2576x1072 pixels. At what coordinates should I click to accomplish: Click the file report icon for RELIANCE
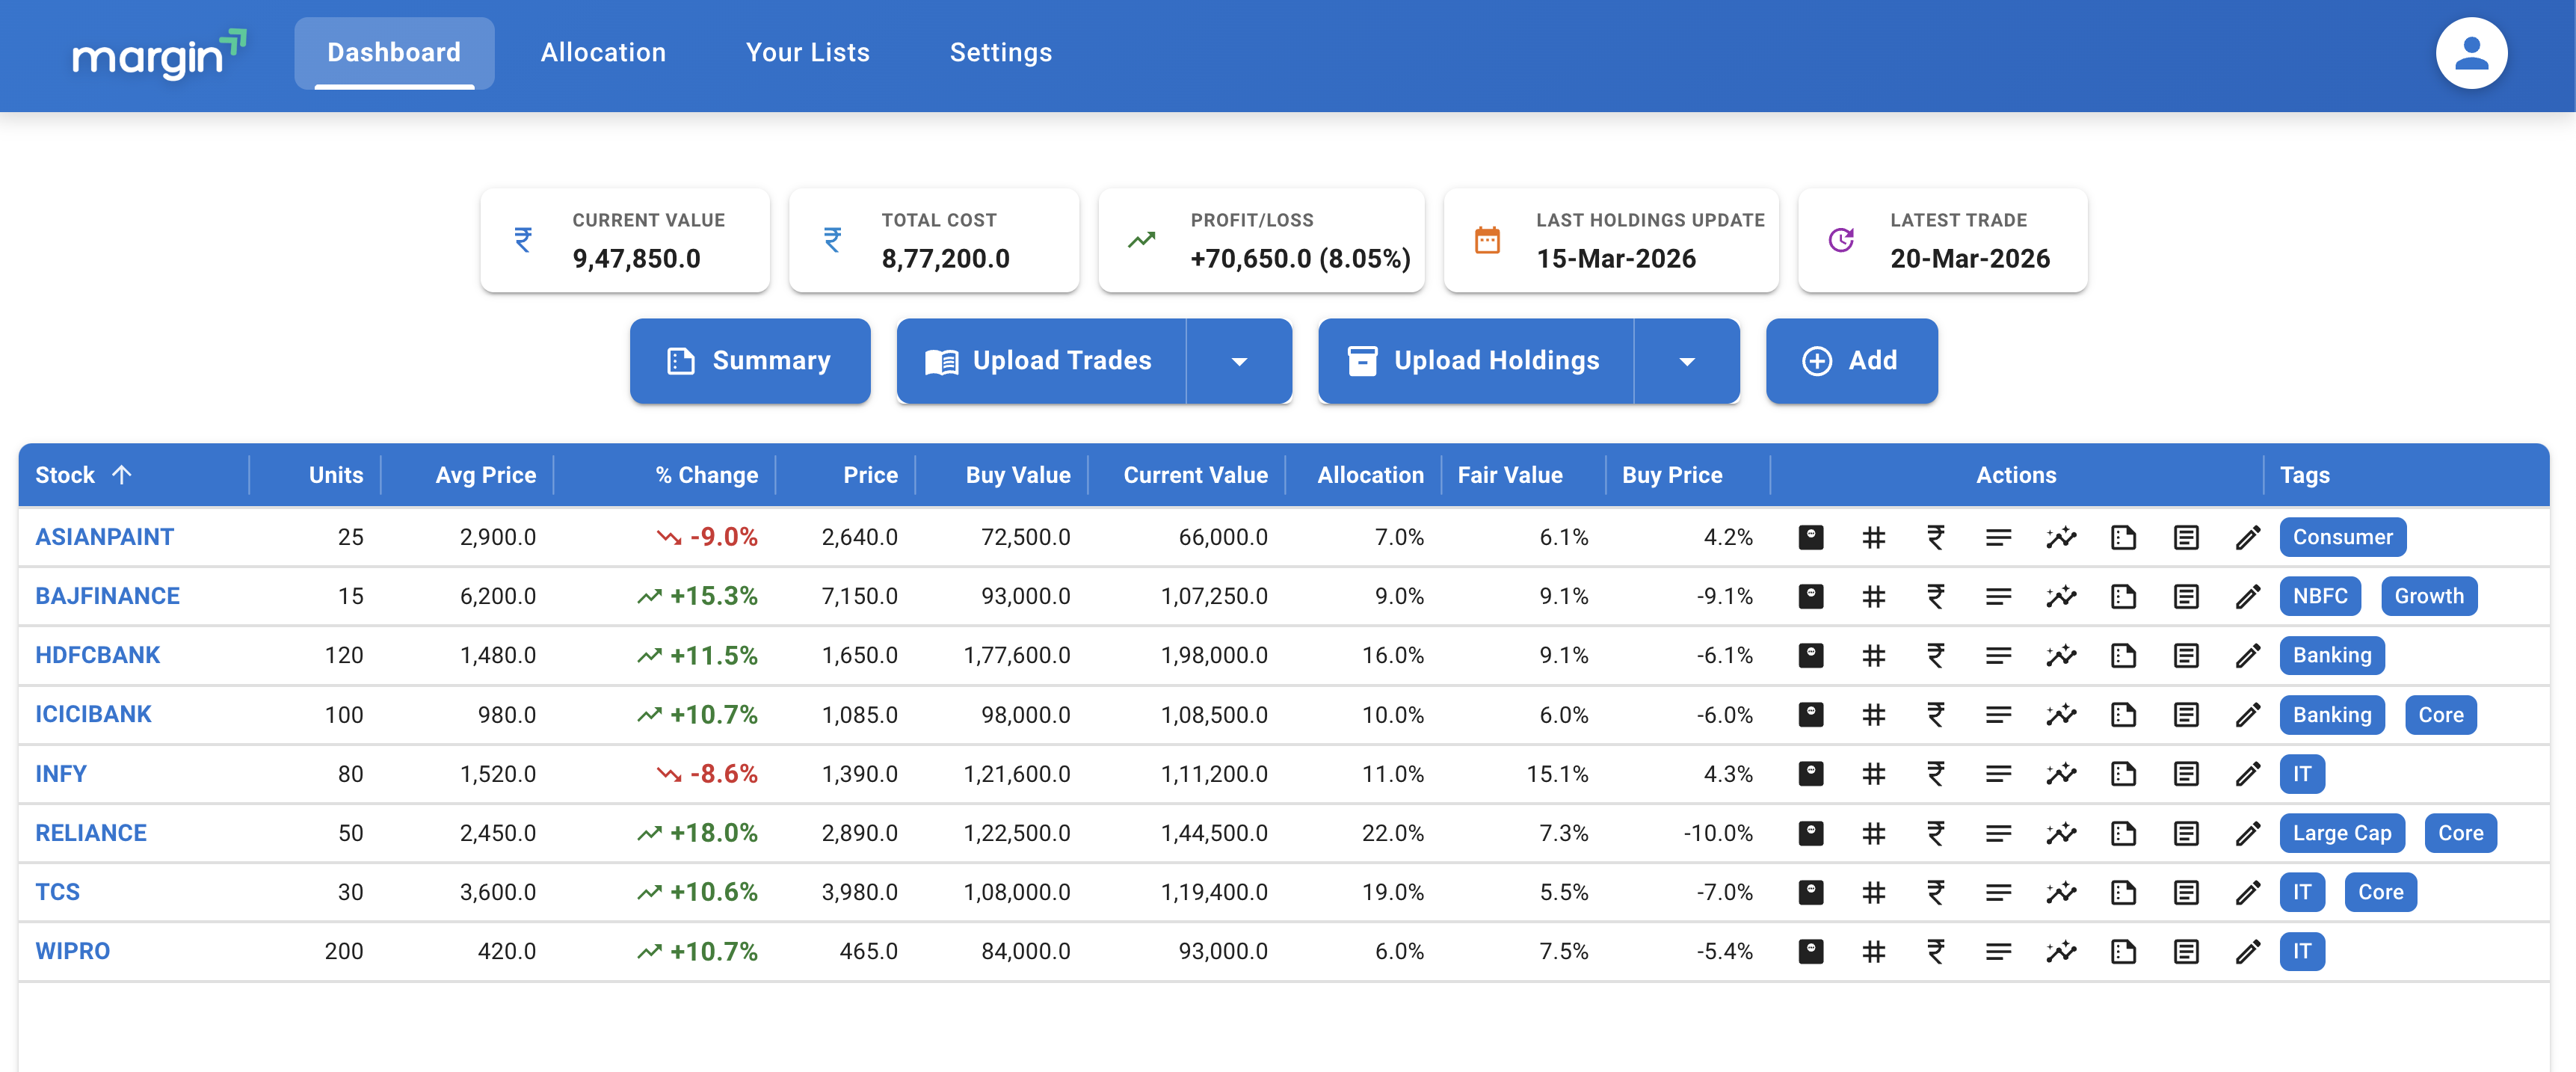tap(2124, 832)
